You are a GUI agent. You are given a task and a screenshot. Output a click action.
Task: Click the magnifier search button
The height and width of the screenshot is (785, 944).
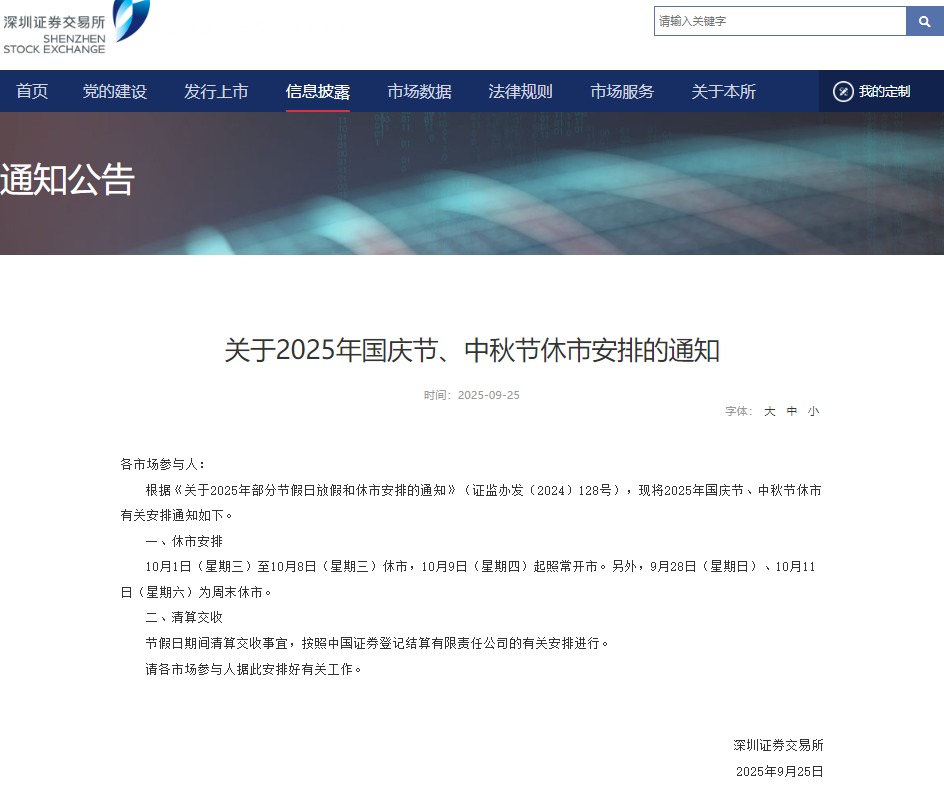[924, 21]
